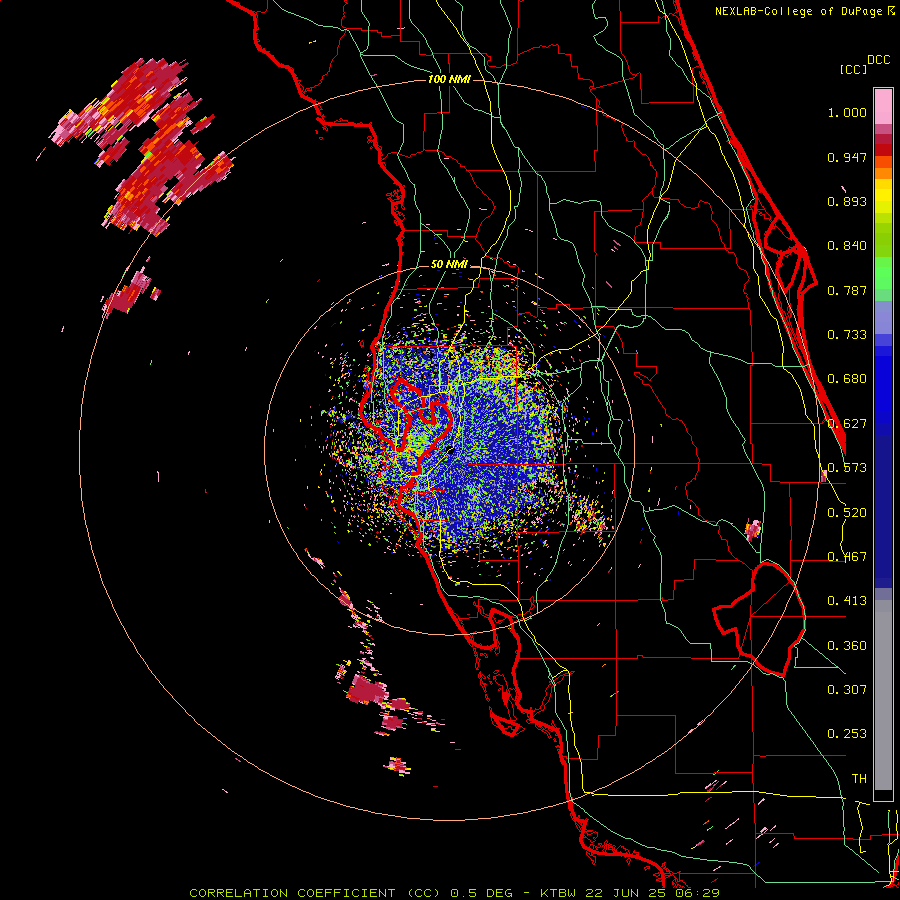Select the lavender-blue segment near 0.733
The width and height of the screenshot is (900, 900).
pyautogui.click(x=883, y=317)
